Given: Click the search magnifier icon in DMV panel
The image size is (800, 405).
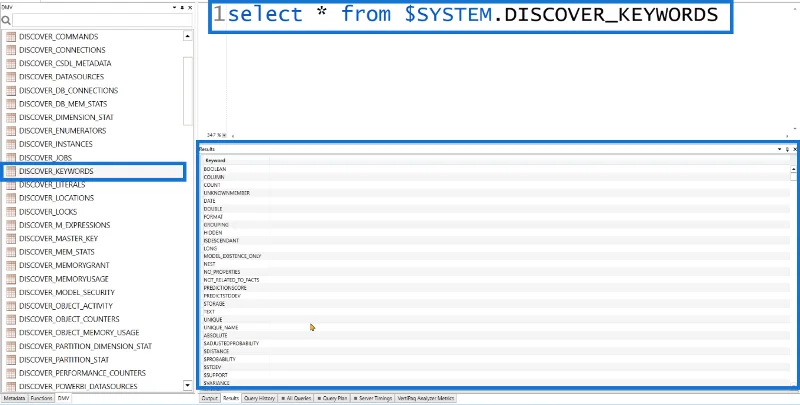Looking at the screenshot, I should [x=6, y=20].
